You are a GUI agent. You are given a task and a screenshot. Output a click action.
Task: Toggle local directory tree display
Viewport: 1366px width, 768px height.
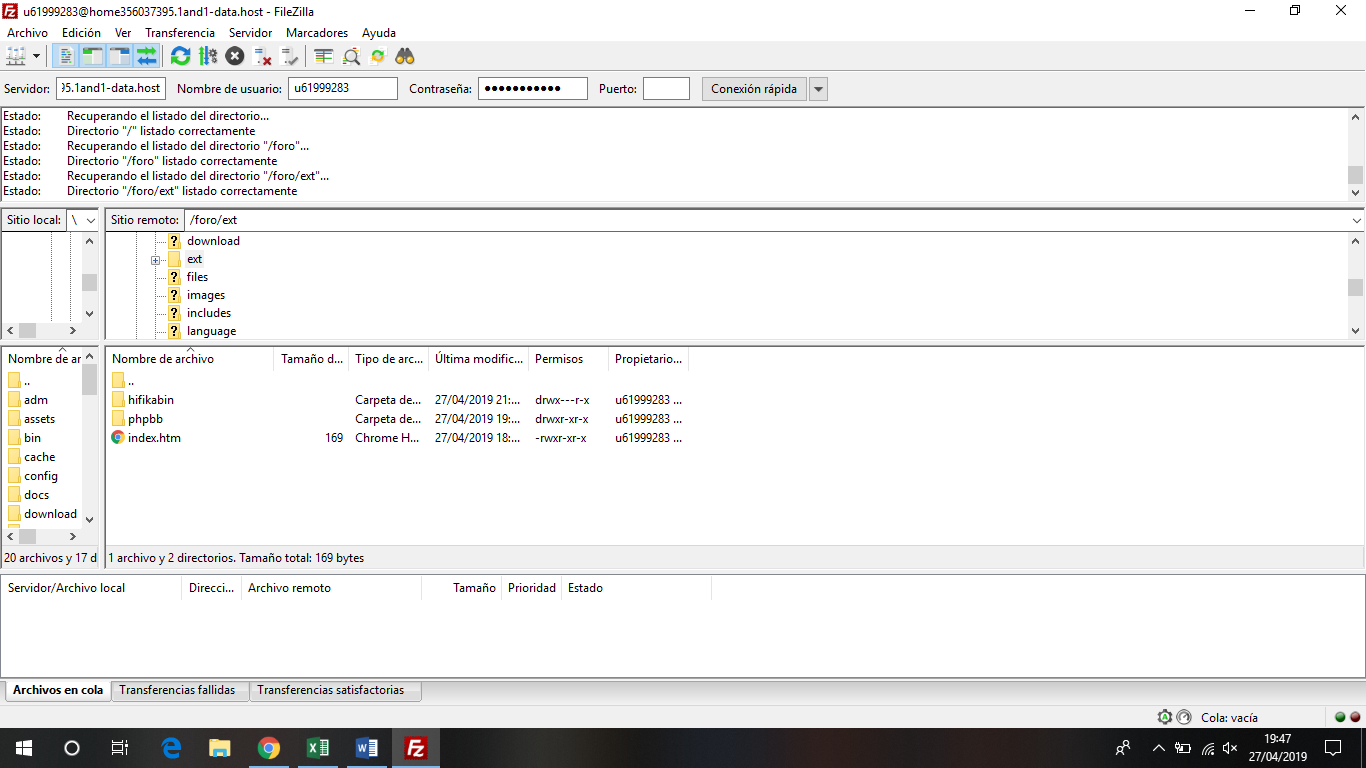[x=93, y=56]
